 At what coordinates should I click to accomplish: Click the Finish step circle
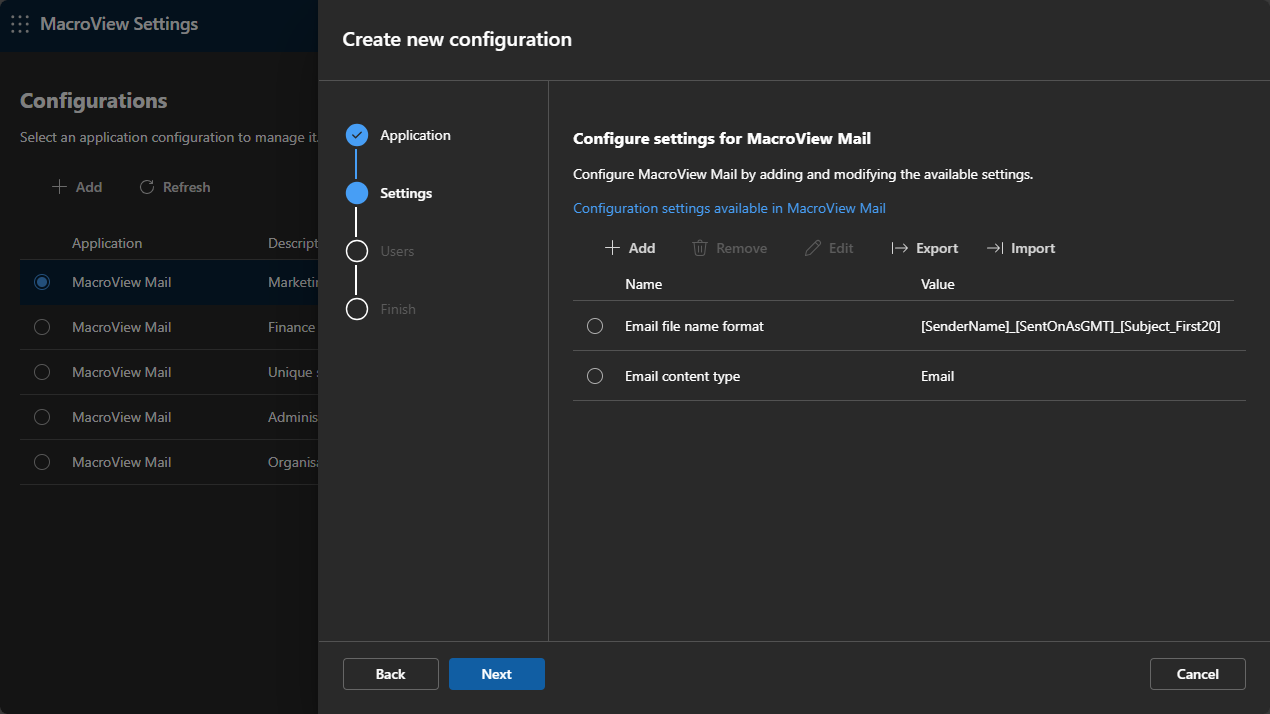[x=357, y=309]
